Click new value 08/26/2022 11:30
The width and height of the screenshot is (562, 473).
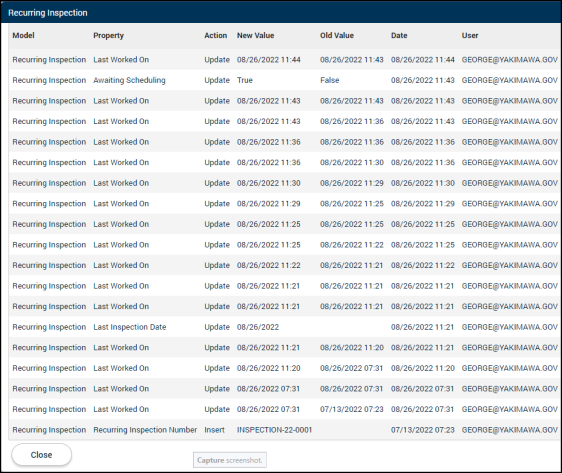pyautogui.click(x=269, y=183)
